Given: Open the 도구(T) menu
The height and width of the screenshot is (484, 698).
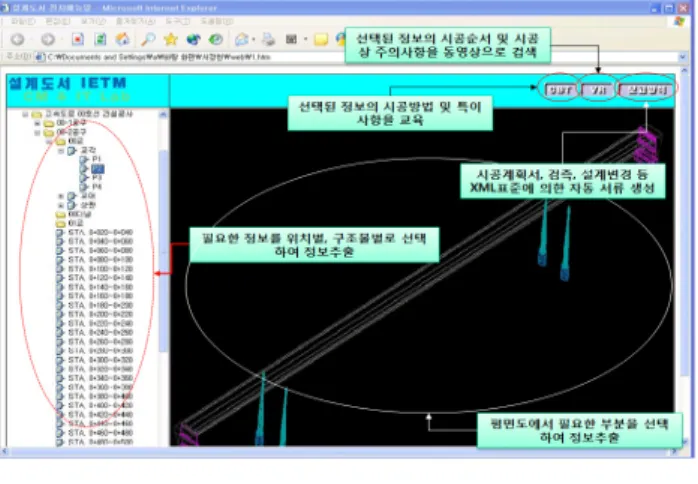Looking at the screenshot, I should [x=178, y=21].
